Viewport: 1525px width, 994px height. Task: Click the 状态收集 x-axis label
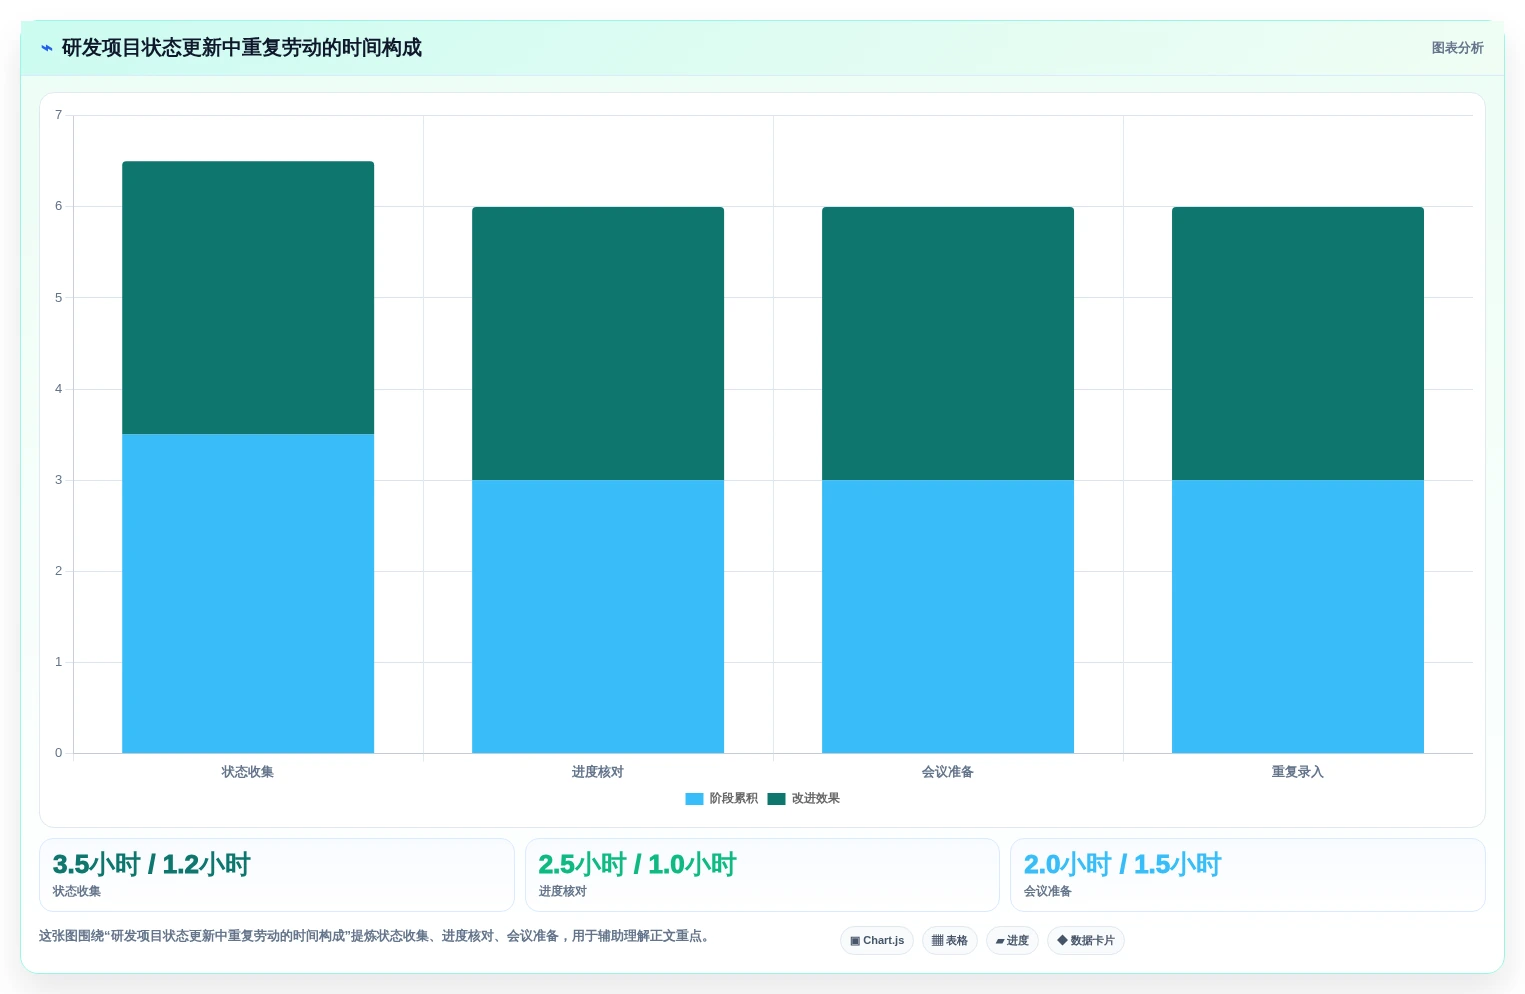[248, 772]
